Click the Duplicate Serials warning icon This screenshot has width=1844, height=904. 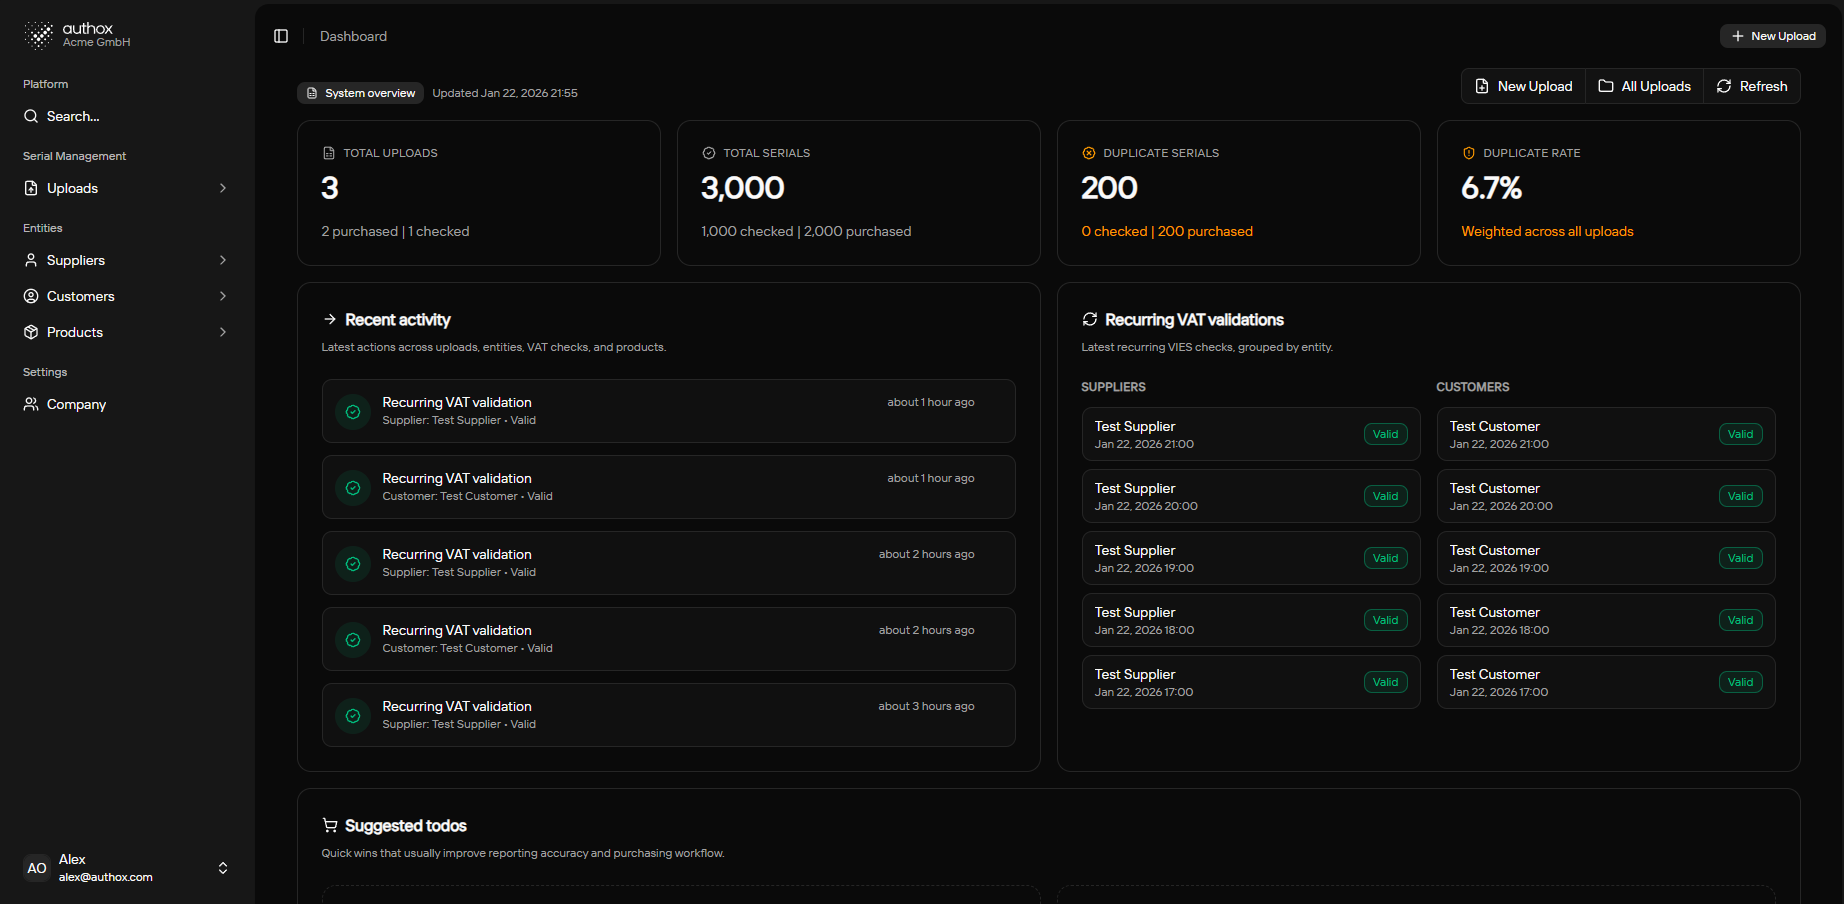pyautogui.click(x=1088, y=153)
